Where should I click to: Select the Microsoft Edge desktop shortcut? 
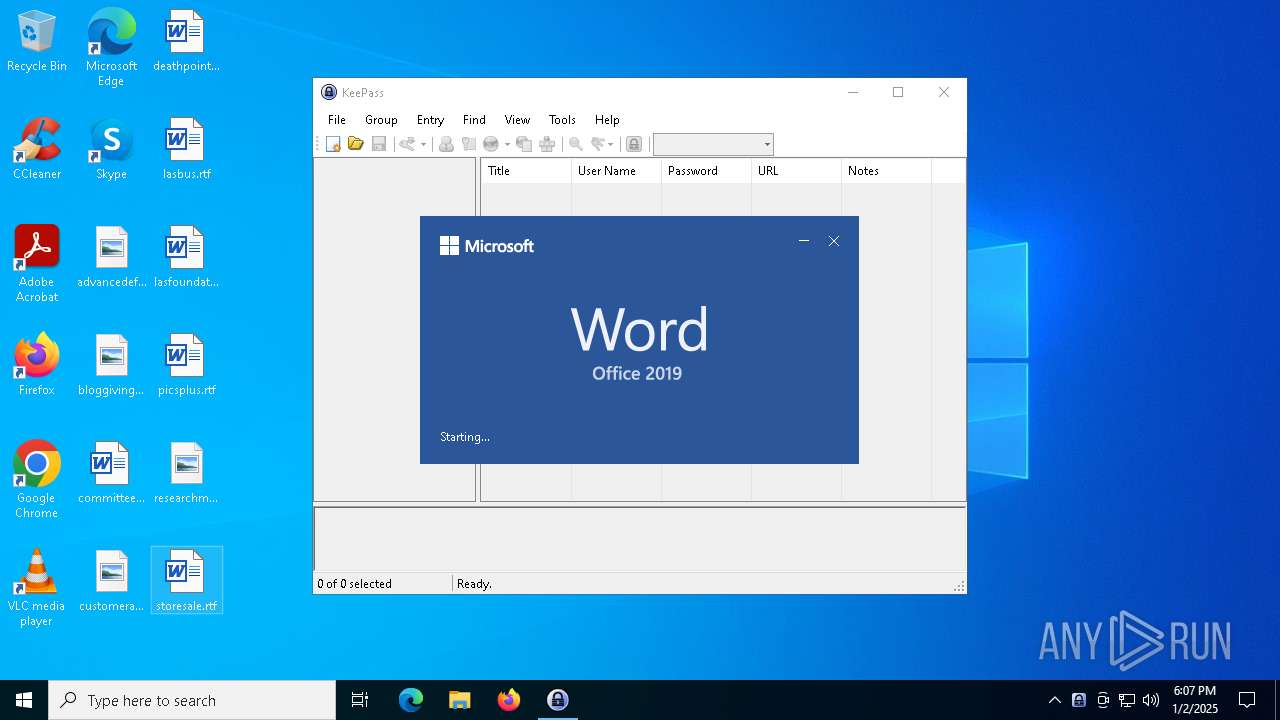[111, 47]
